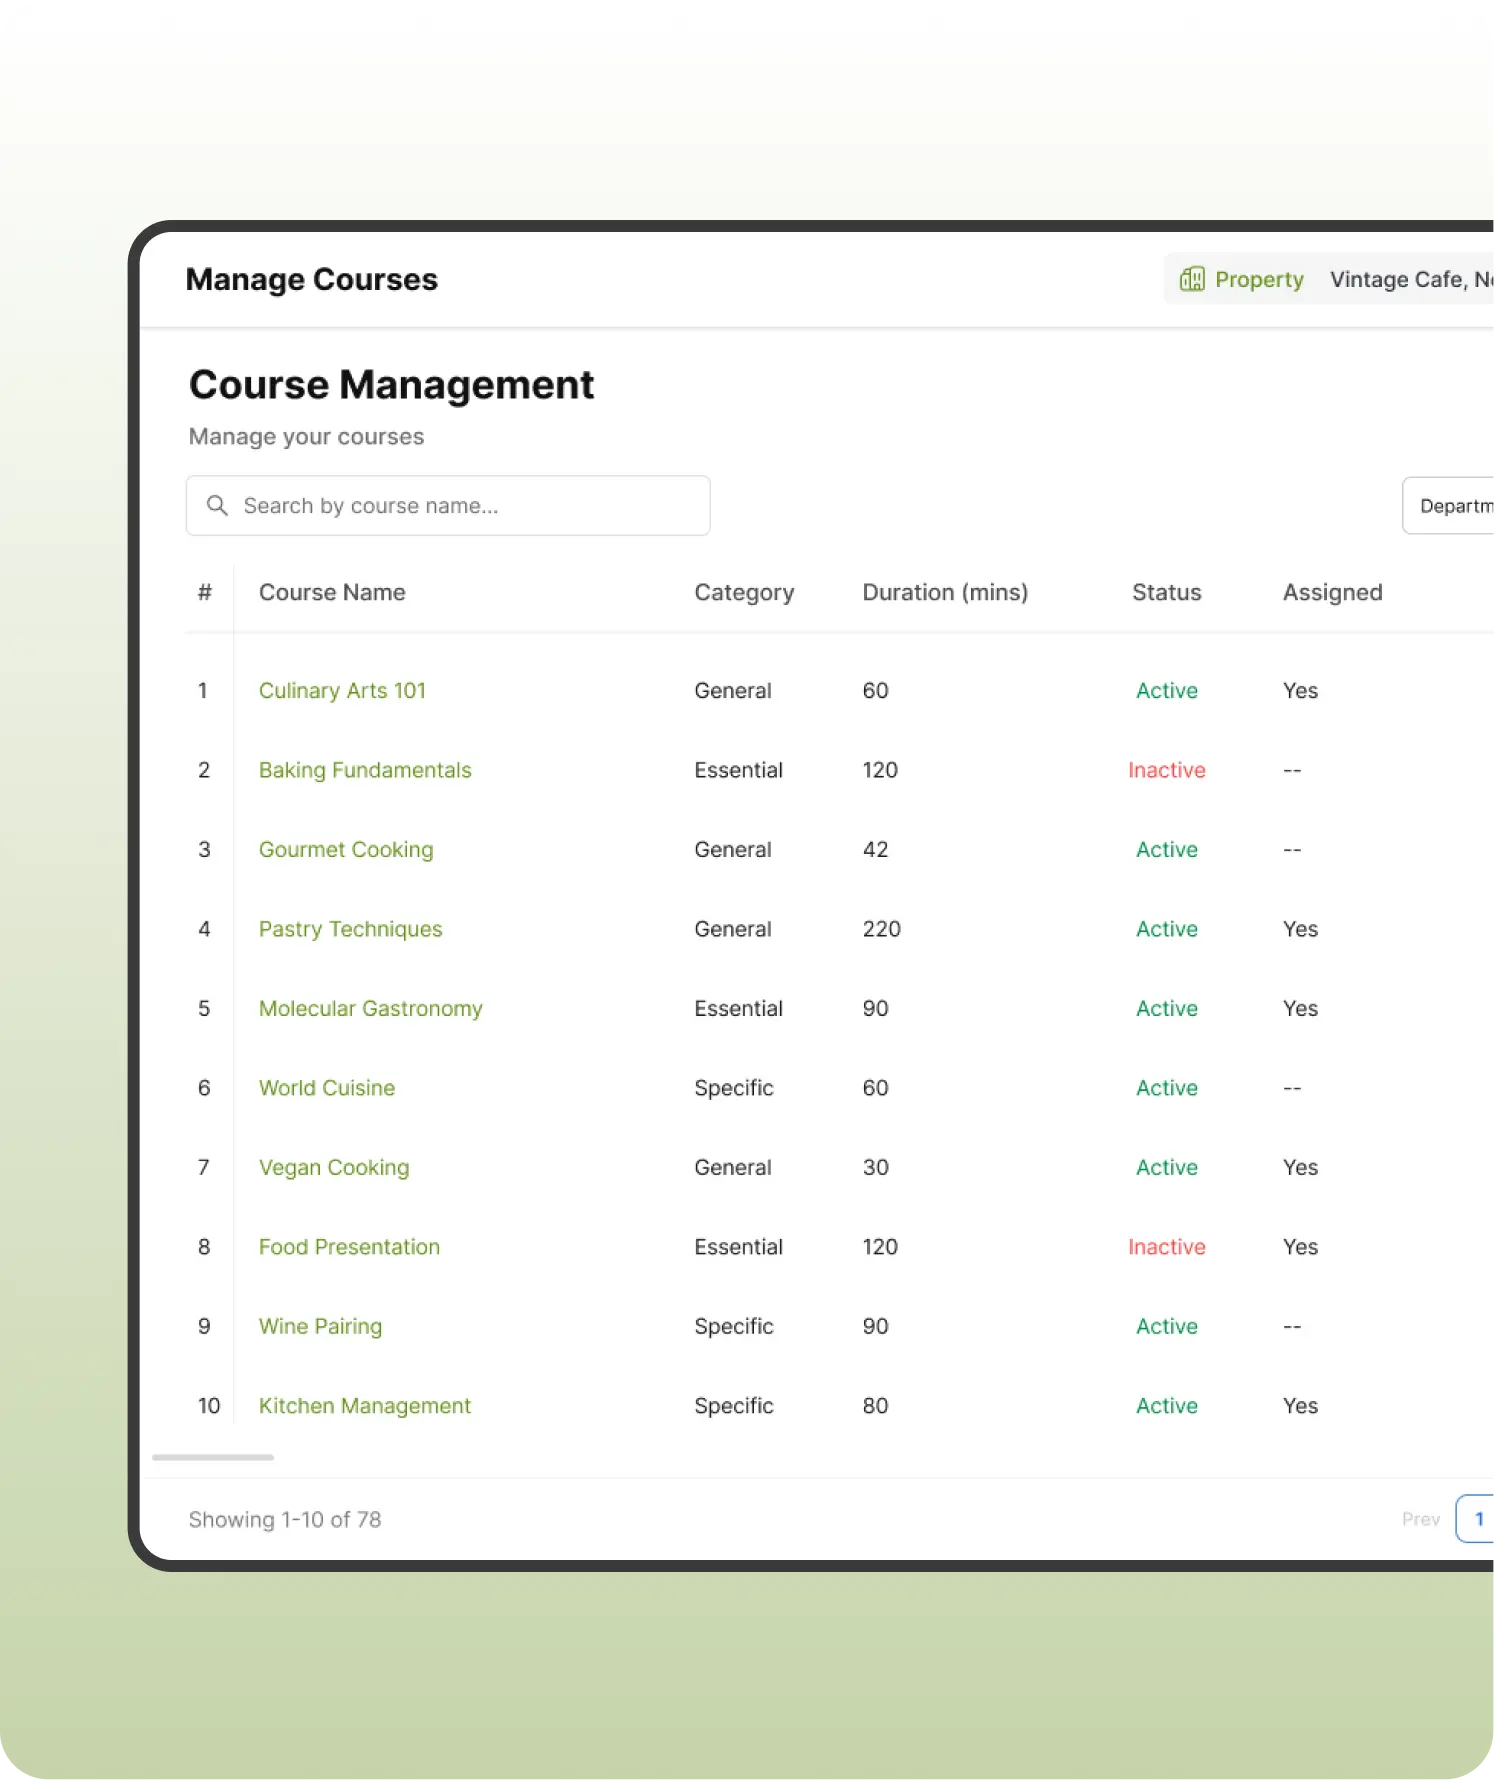
Task: Click the 42 duration for Gourmet Cooking
Action: 875,849
